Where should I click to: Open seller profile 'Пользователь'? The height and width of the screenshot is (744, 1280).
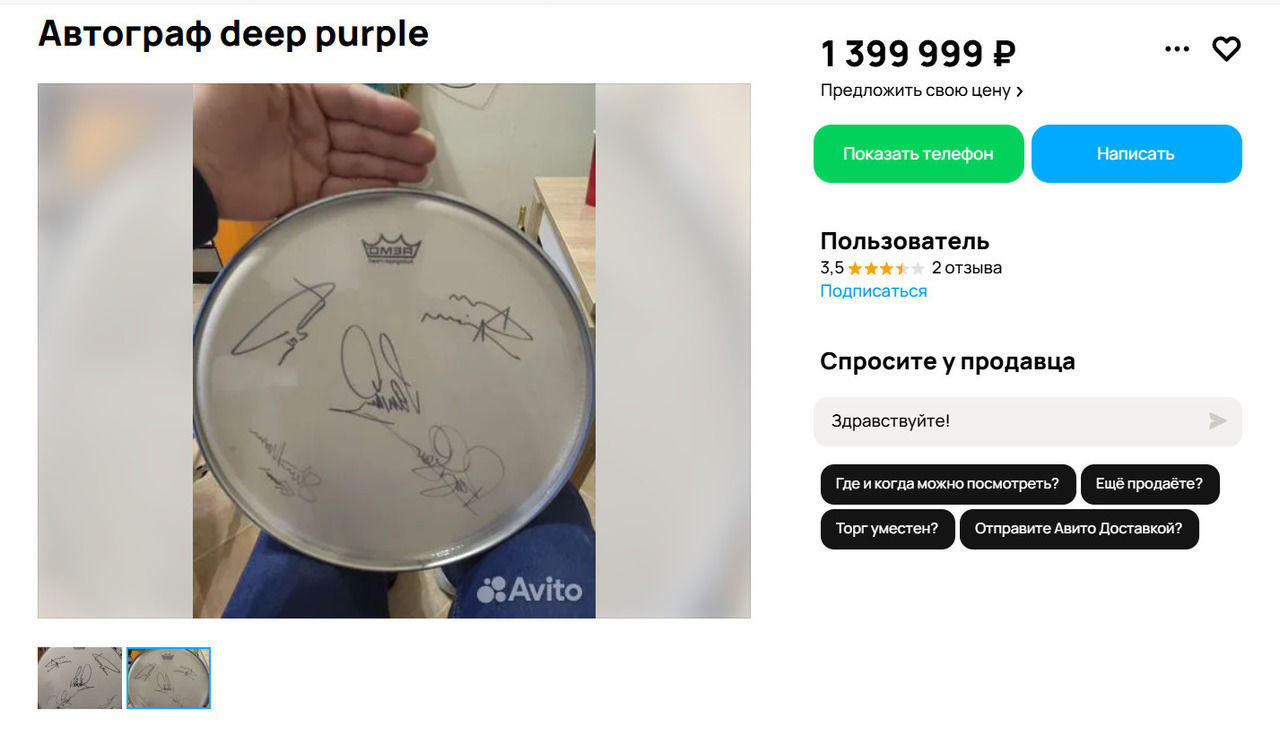pos(905,241)
